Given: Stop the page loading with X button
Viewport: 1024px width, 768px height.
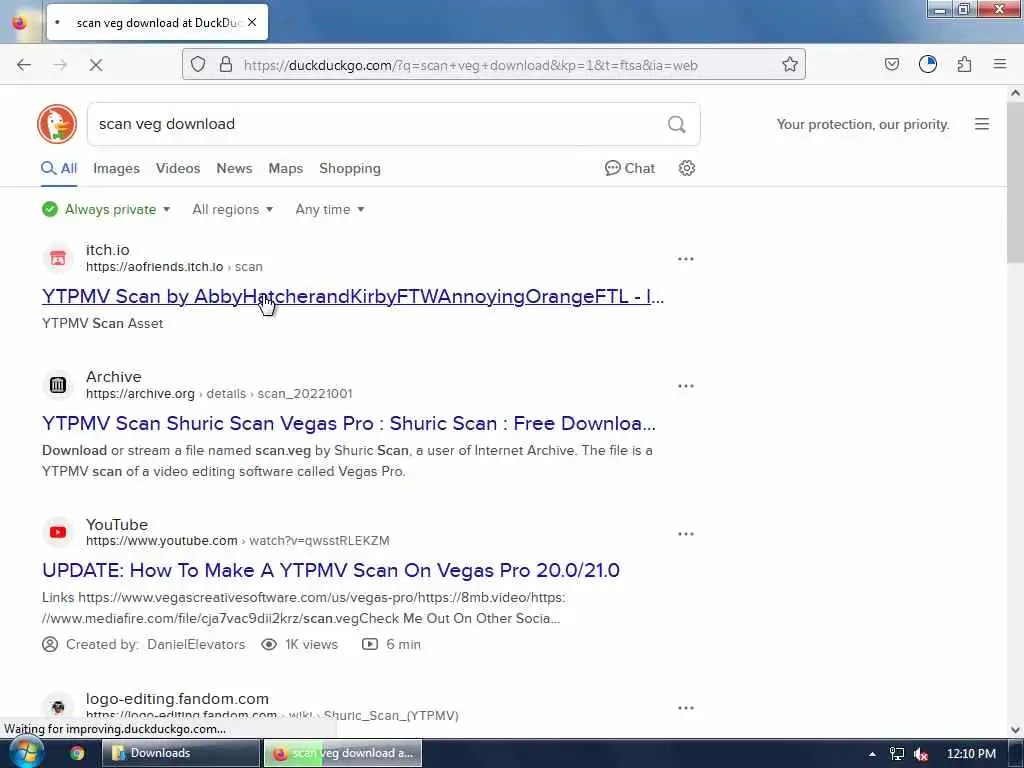Looking at the screenshot, I should point(96,65).
